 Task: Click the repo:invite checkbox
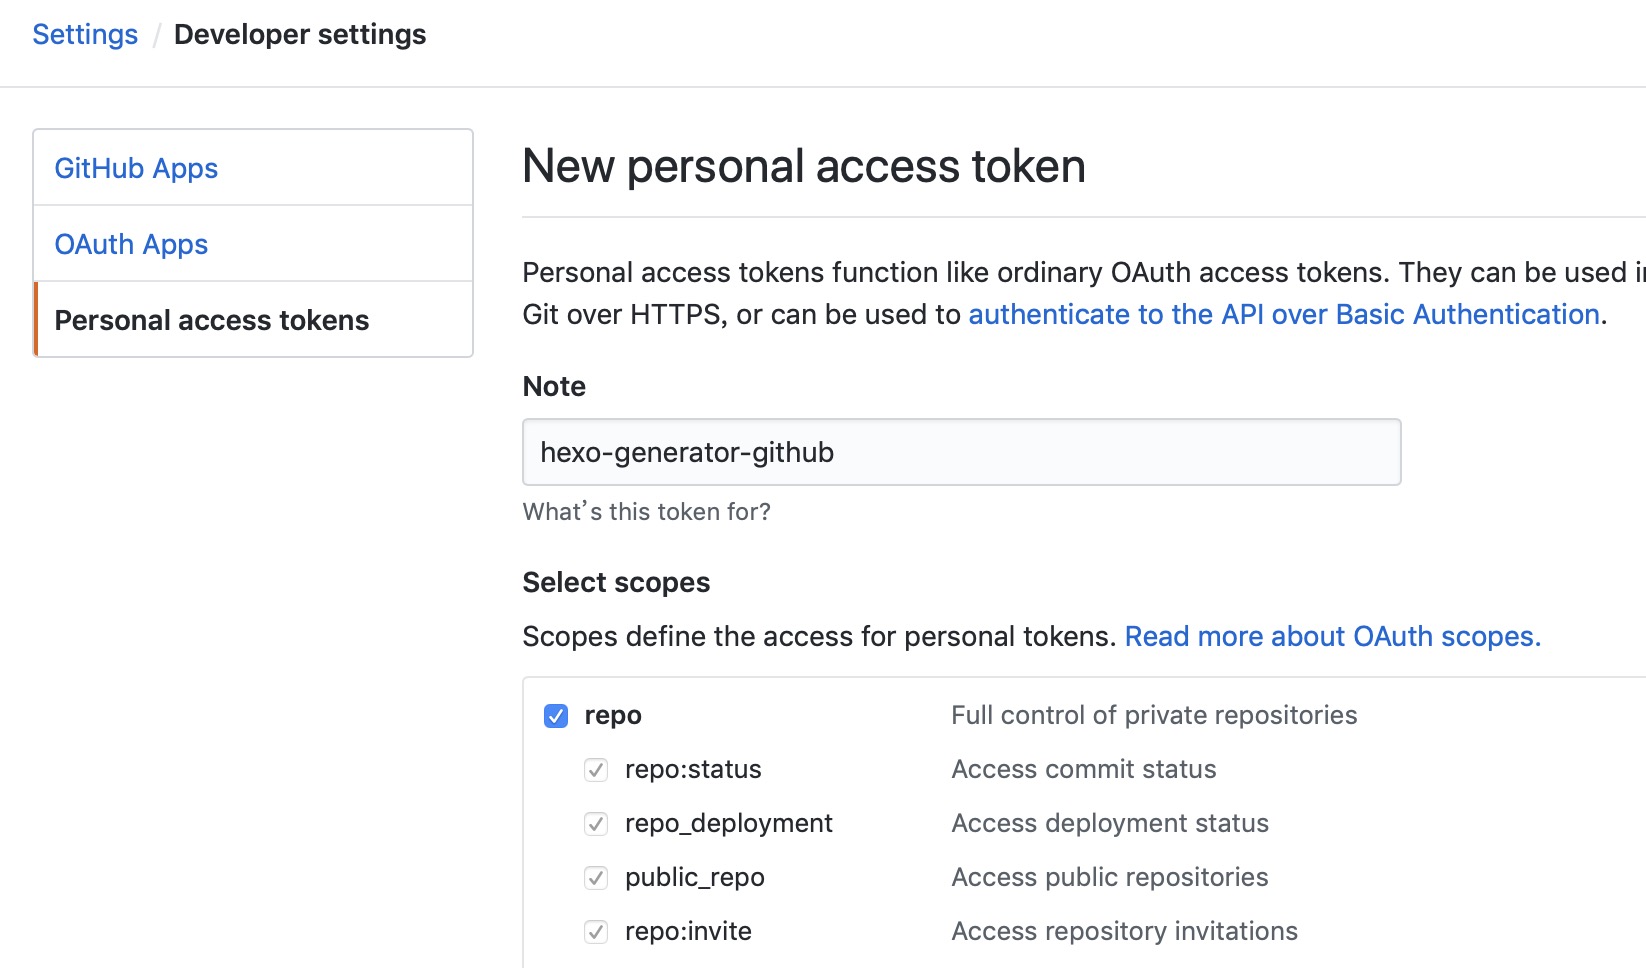[596, 932]
